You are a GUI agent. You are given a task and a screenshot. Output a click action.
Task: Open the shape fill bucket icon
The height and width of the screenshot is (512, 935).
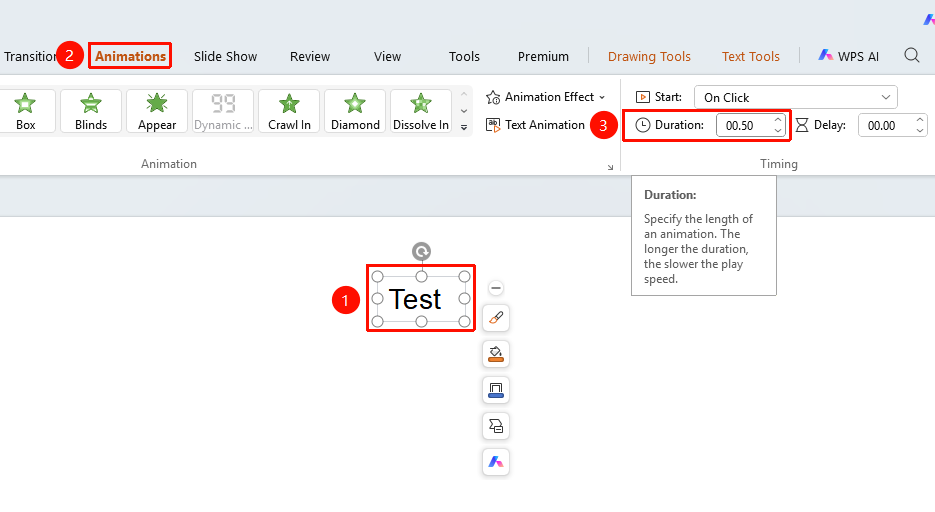click(x=496, y=354)
